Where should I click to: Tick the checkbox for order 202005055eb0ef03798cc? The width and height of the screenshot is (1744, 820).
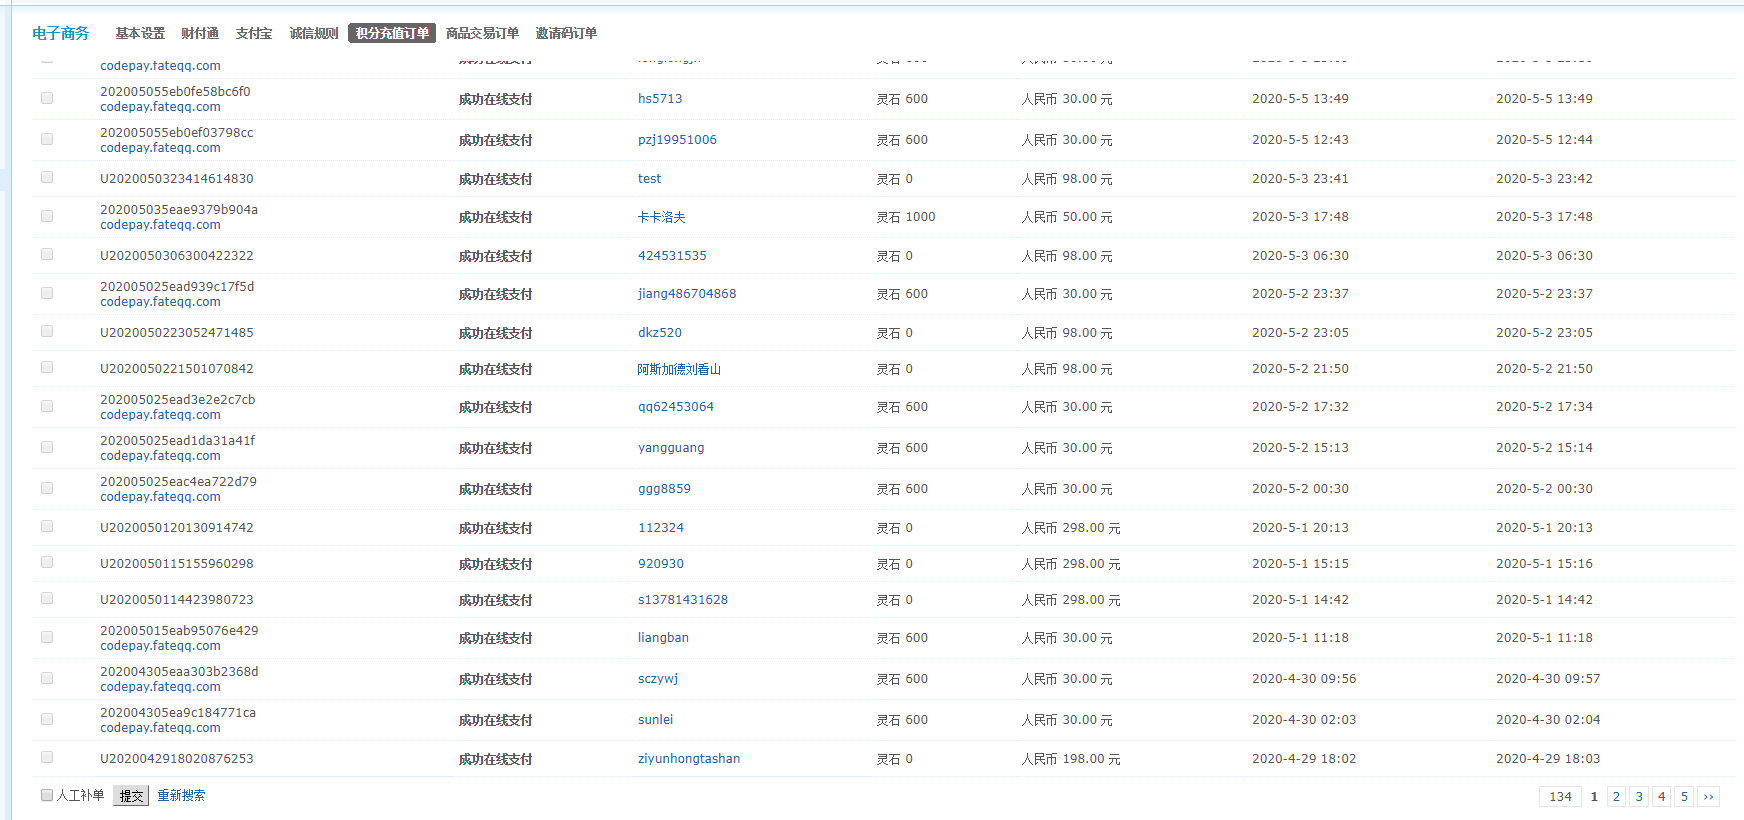point(47,139)
